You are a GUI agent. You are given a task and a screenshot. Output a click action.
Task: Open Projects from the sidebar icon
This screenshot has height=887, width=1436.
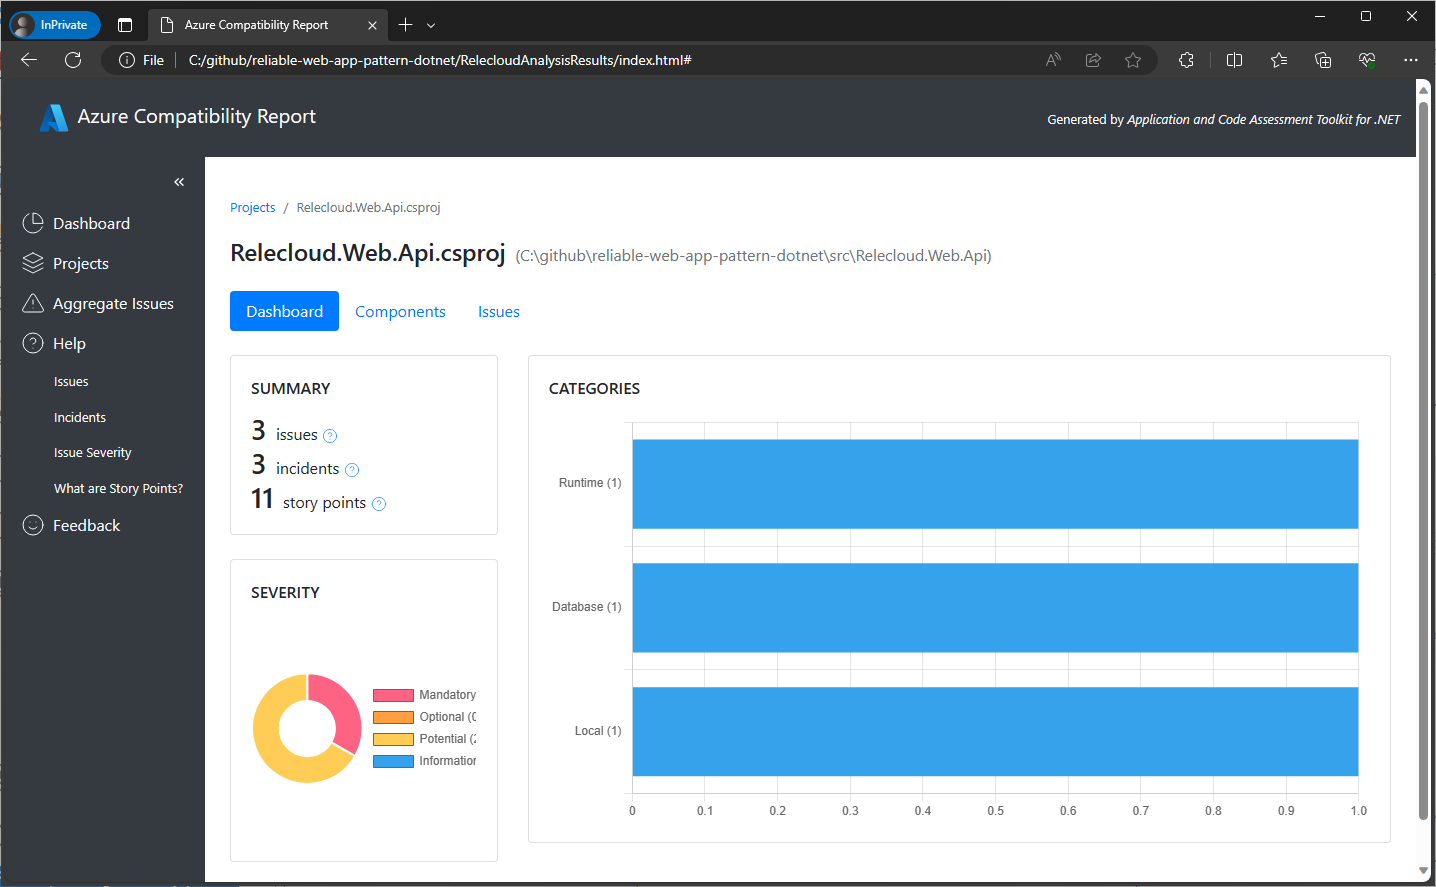tap(31, 262)
